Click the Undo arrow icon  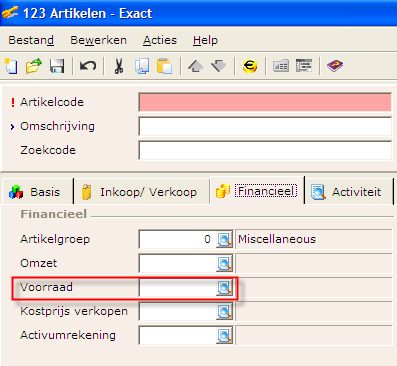(88, 66)
